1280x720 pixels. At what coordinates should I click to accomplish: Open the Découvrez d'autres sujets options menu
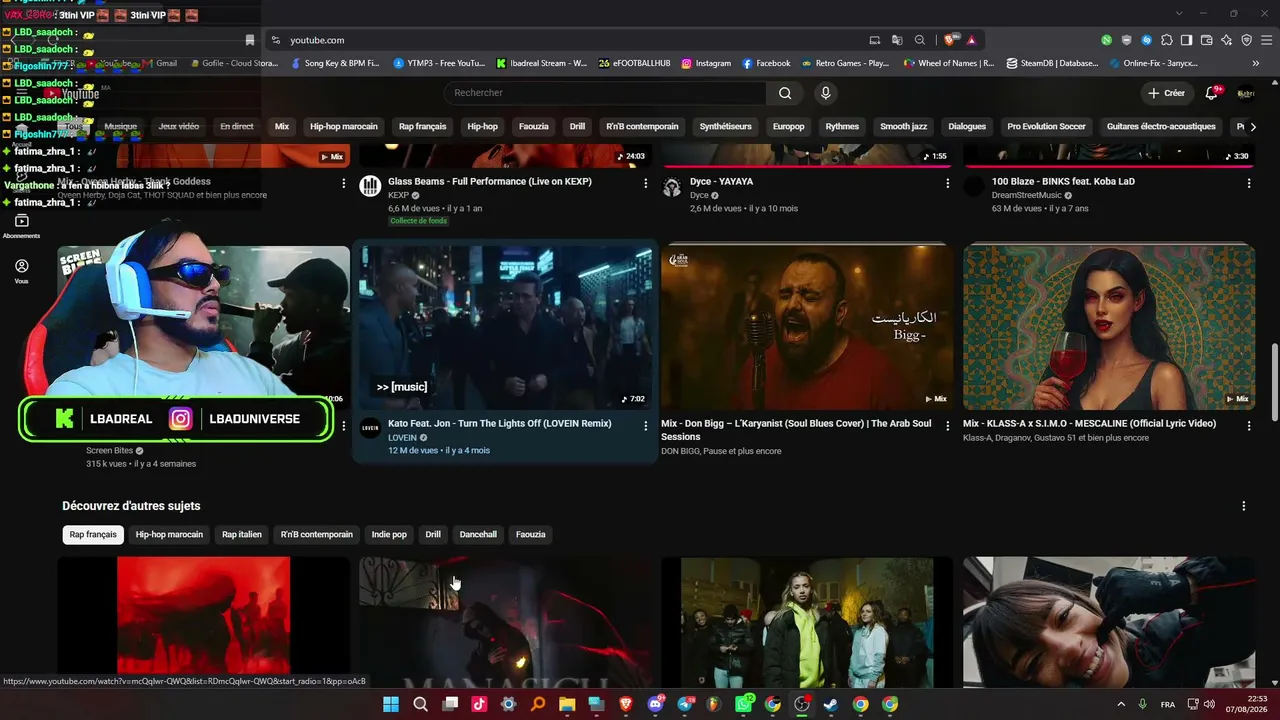coord(1244,506)
